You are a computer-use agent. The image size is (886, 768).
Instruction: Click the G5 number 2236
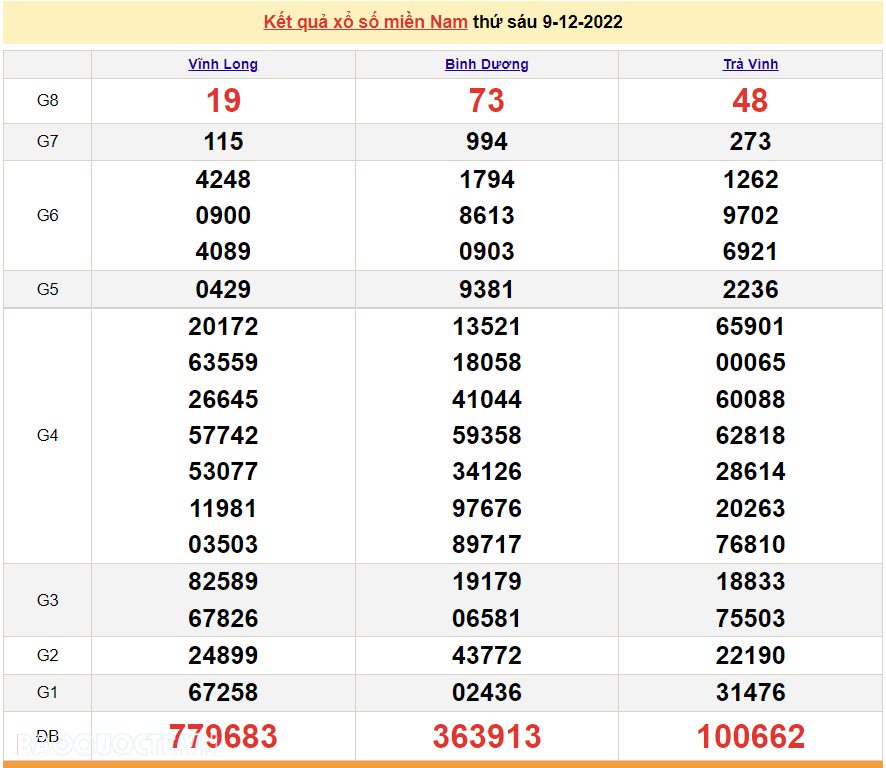(x=750, y=290)
